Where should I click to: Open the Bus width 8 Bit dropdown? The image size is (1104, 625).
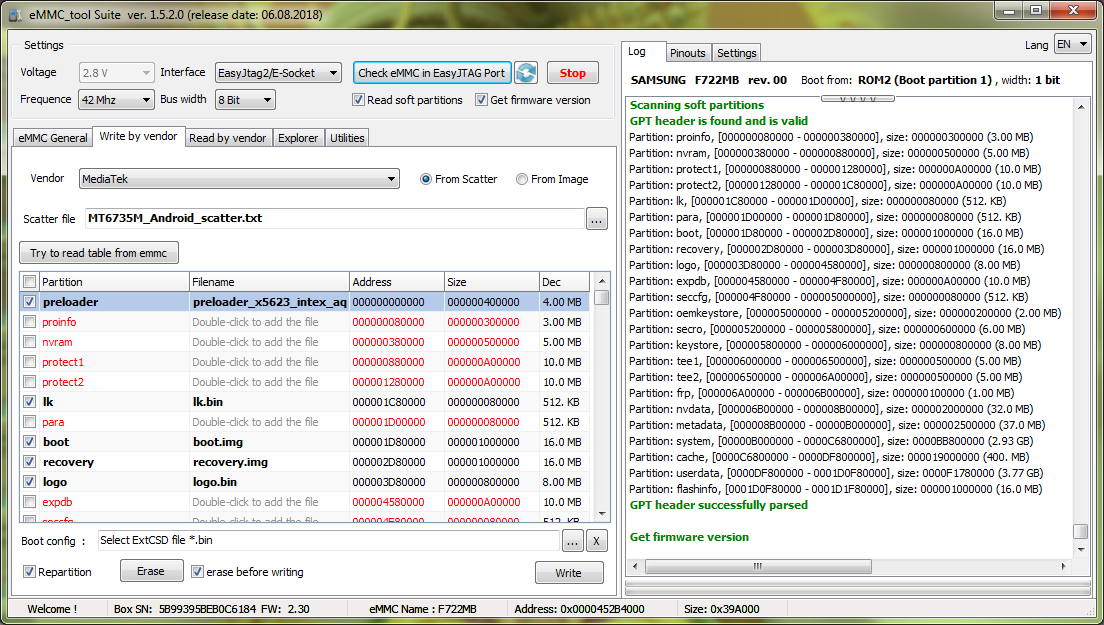245,100
